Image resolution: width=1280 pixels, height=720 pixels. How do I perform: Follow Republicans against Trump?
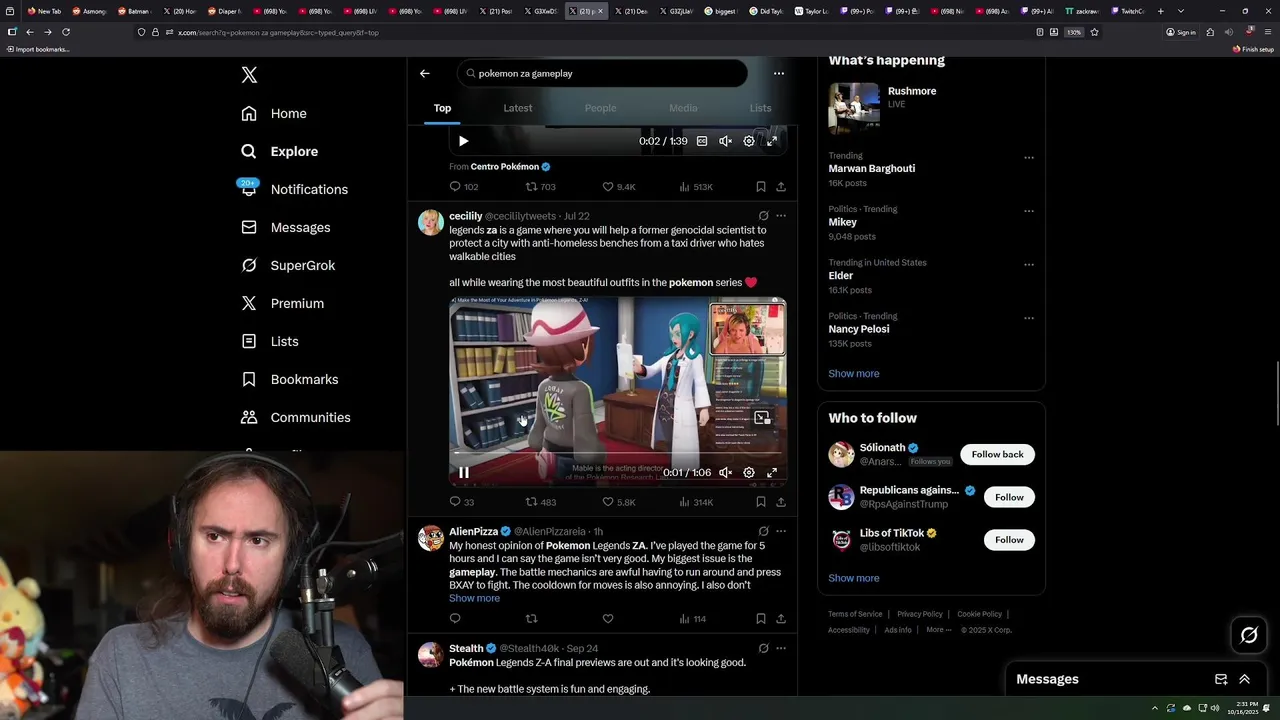1009,497
